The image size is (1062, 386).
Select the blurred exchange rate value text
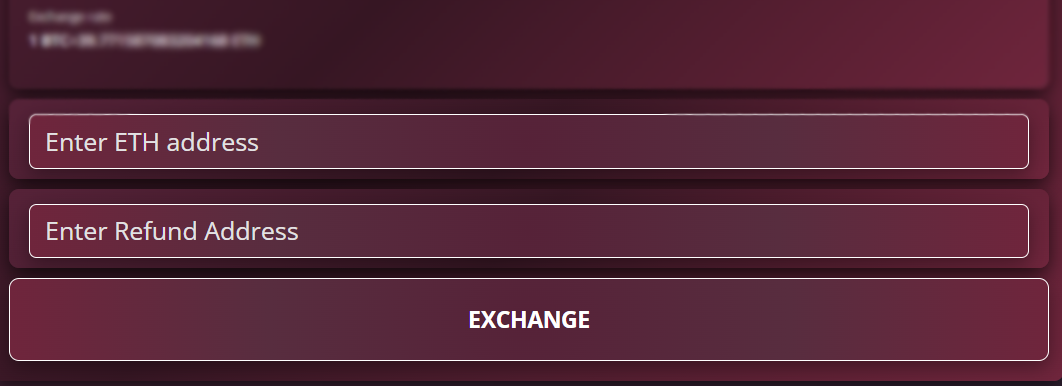point(144,41)
